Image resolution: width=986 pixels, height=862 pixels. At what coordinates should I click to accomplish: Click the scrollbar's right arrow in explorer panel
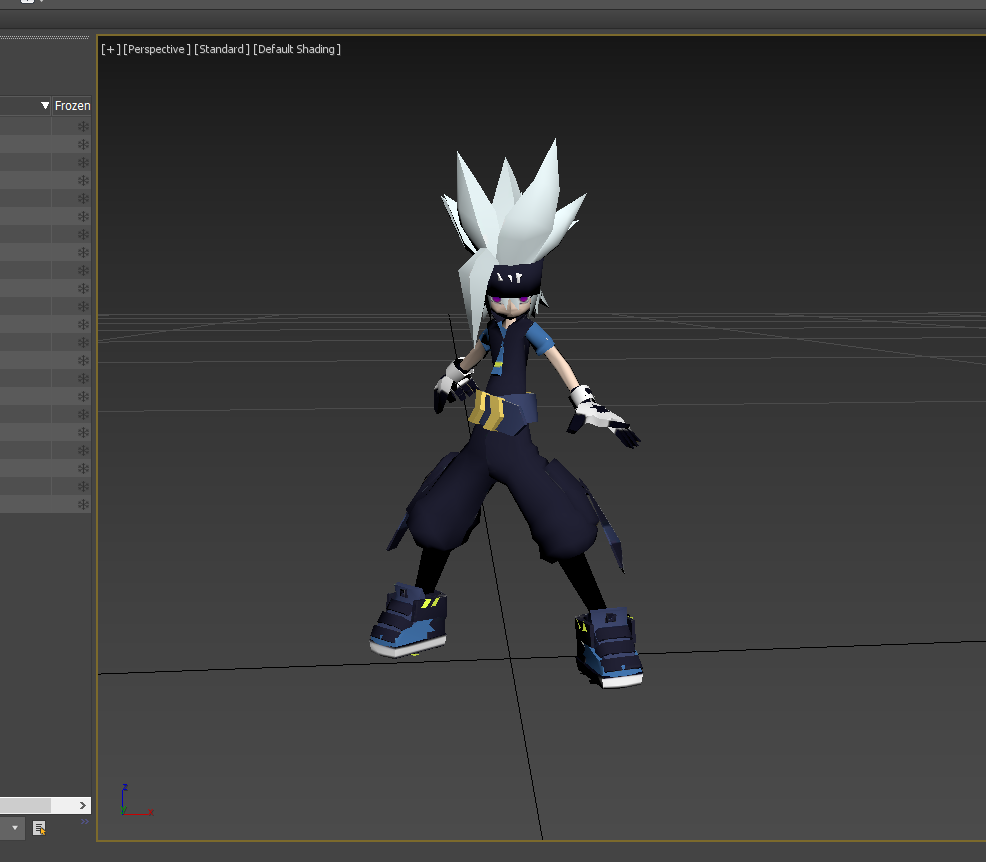click(x=84, y=805)
